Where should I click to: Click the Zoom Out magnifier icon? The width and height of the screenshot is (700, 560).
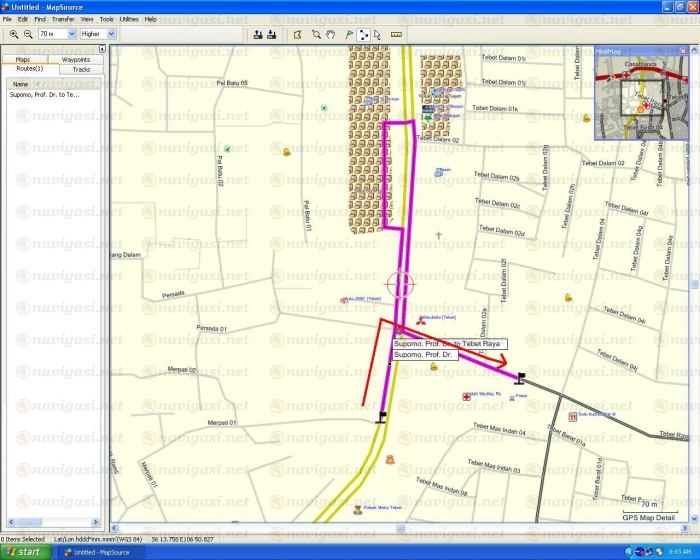(x=28, y=34)
